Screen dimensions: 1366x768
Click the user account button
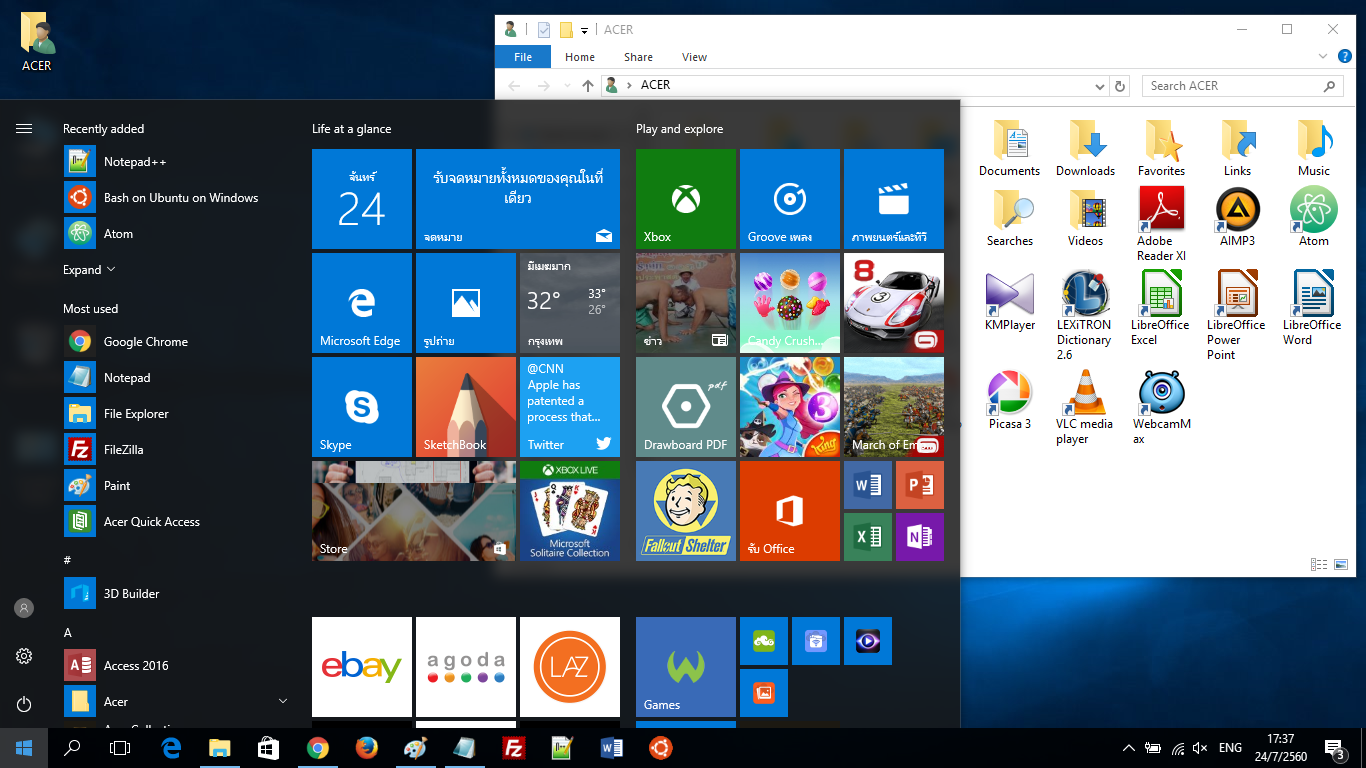(24, 608)
